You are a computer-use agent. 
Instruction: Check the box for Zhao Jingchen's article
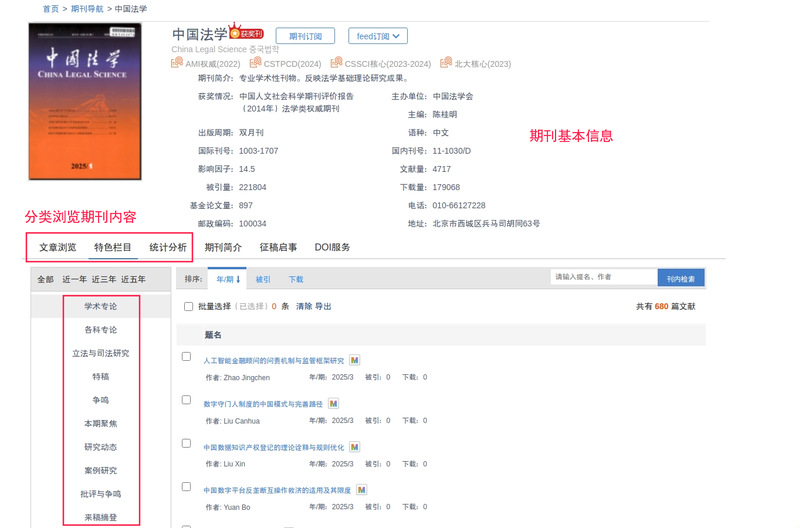pos(186,356)
